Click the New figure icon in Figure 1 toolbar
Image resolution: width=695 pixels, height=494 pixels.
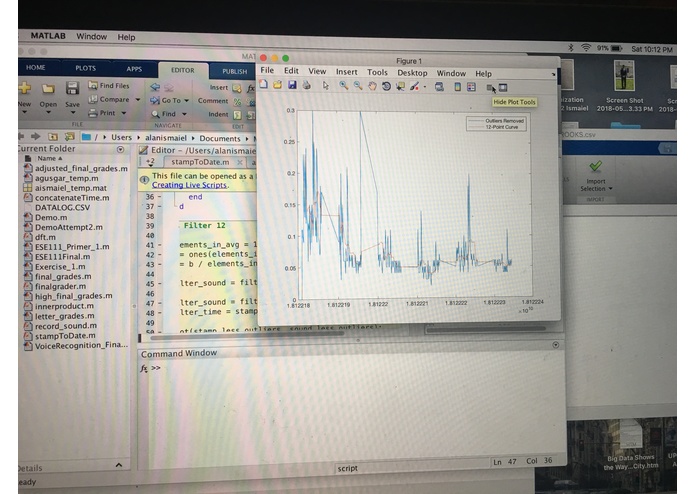click(264, 84)
